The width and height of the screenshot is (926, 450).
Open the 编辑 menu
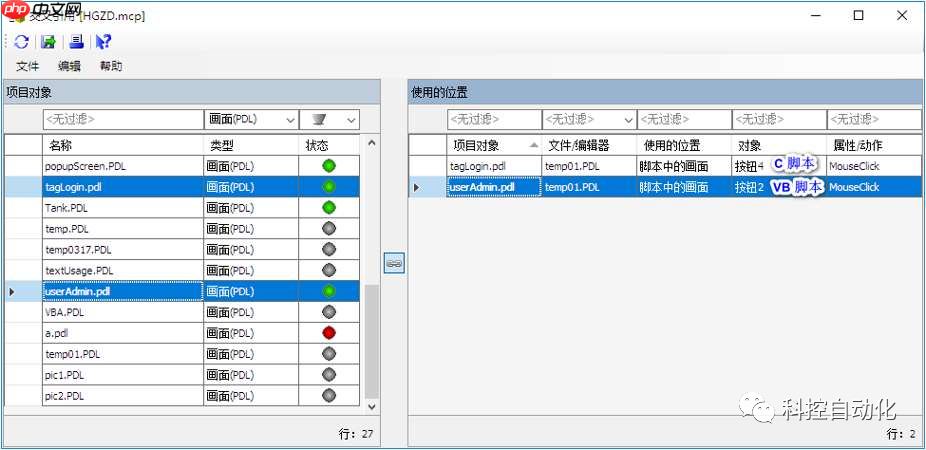(x=69, y=66)
